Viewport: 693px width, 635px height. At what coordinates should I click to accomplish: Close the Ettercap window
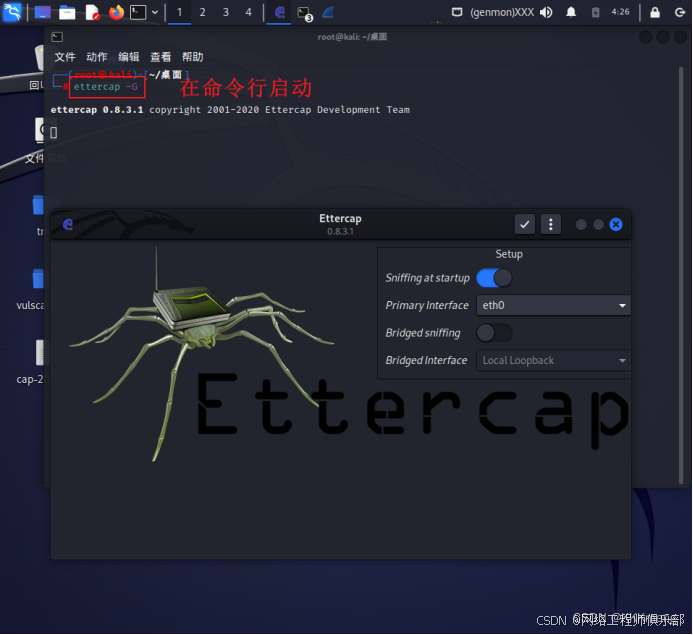[x=616, y=224]
